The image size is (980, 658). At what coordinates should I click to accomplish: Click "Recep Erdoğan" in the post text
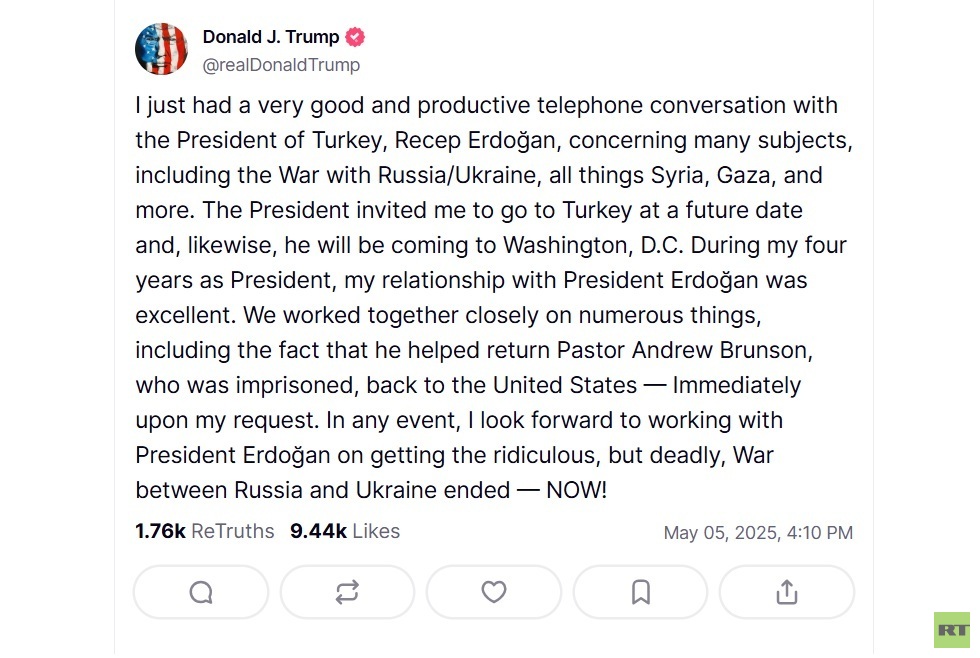478,140
